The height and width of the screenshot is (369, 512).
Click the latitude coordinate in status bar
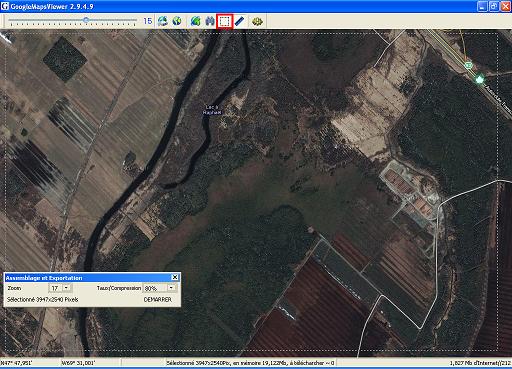coord(17,363)
